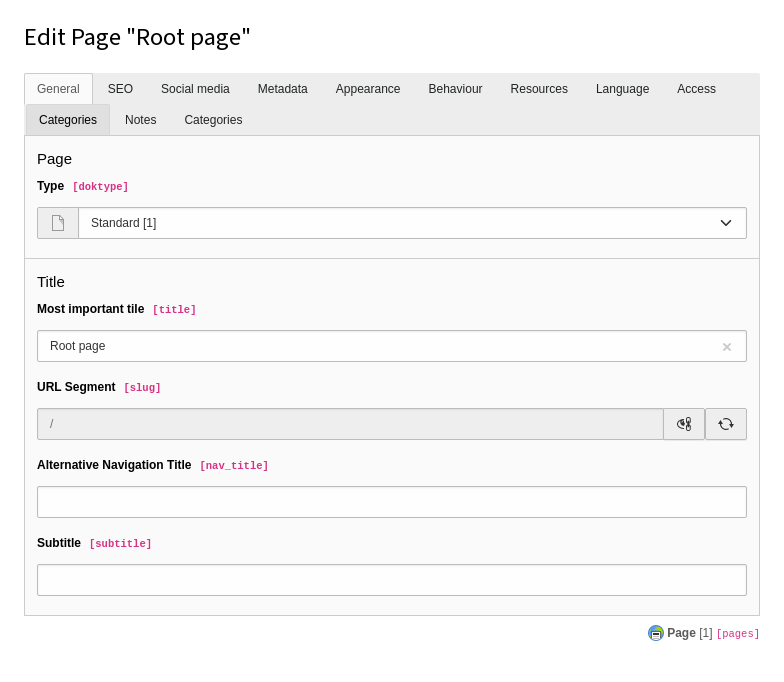The width and height of the screenshot is (784, 682).
Task: Select the Language tab
Action: coord(622,89)
